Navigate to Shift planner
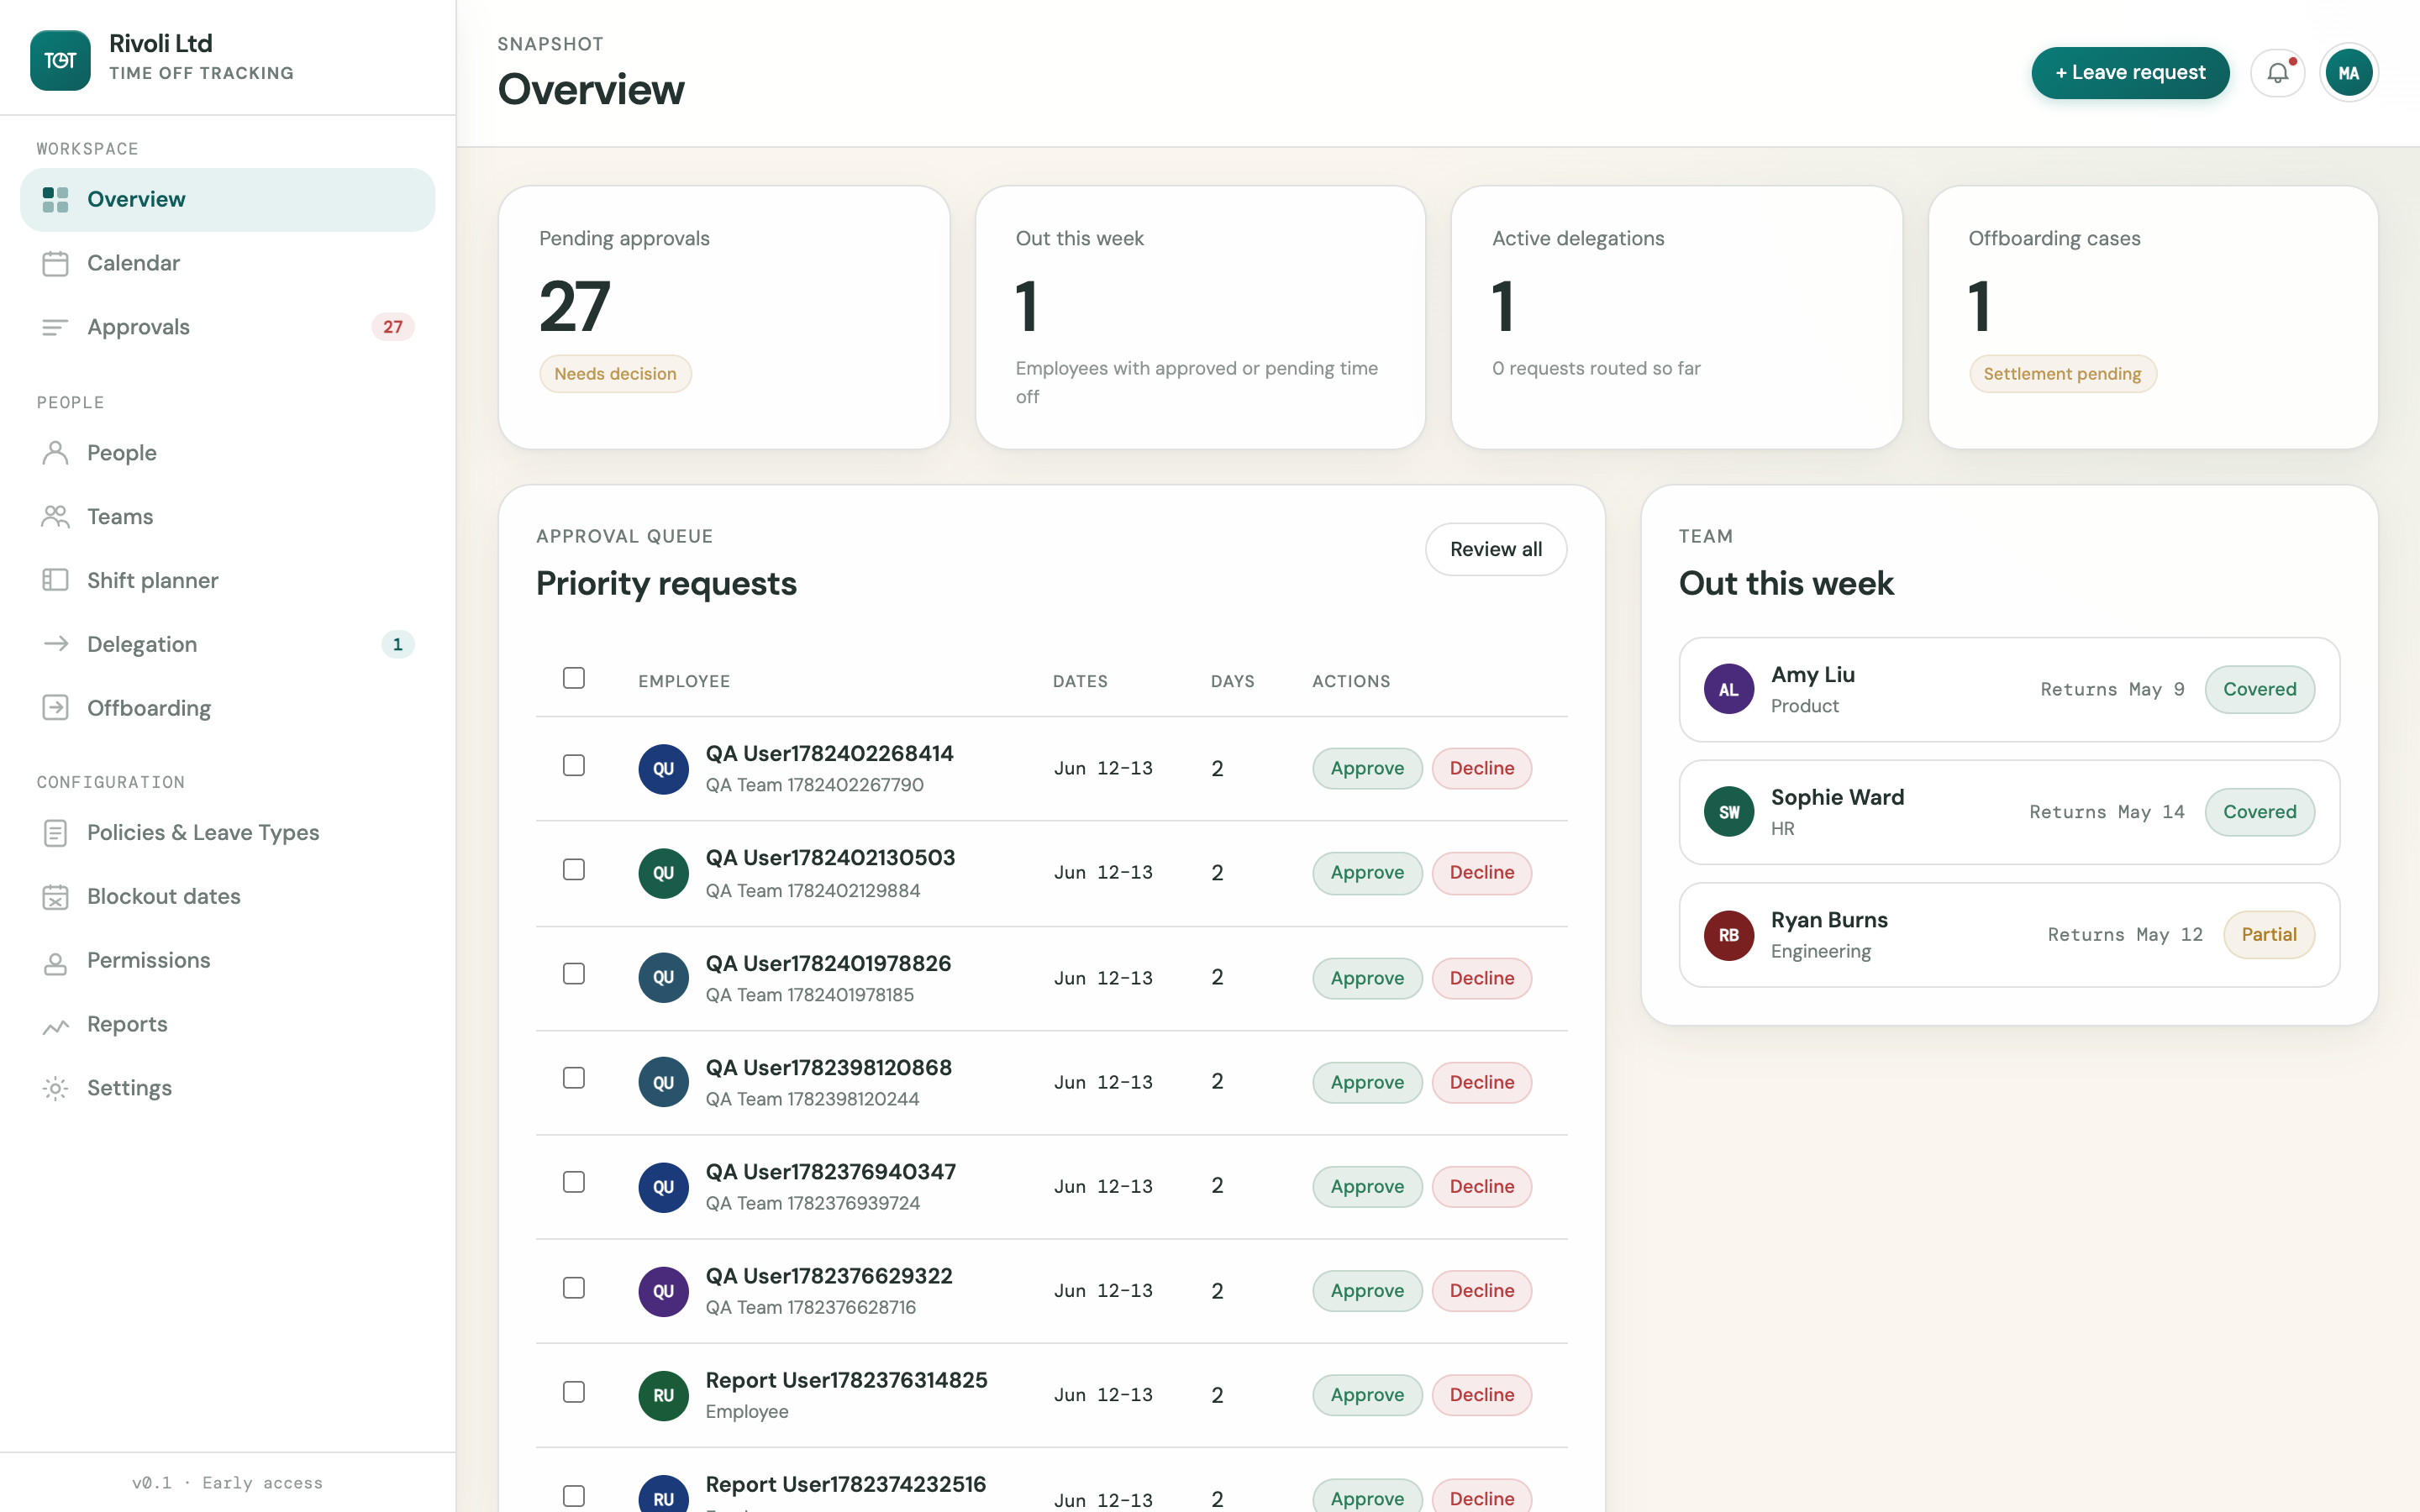 click(x=228, y=581)
